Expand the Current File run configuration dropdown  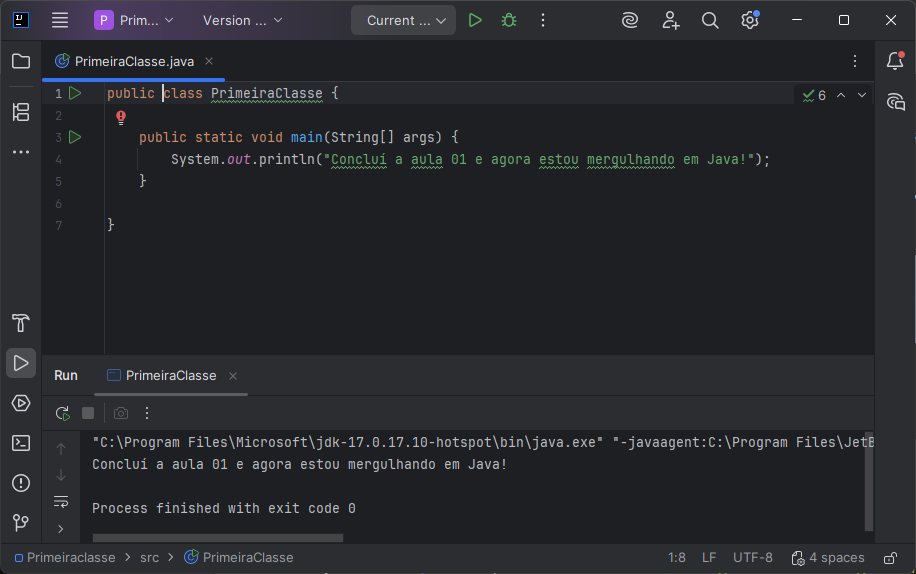pyautogui.click(x=403, y=20)
